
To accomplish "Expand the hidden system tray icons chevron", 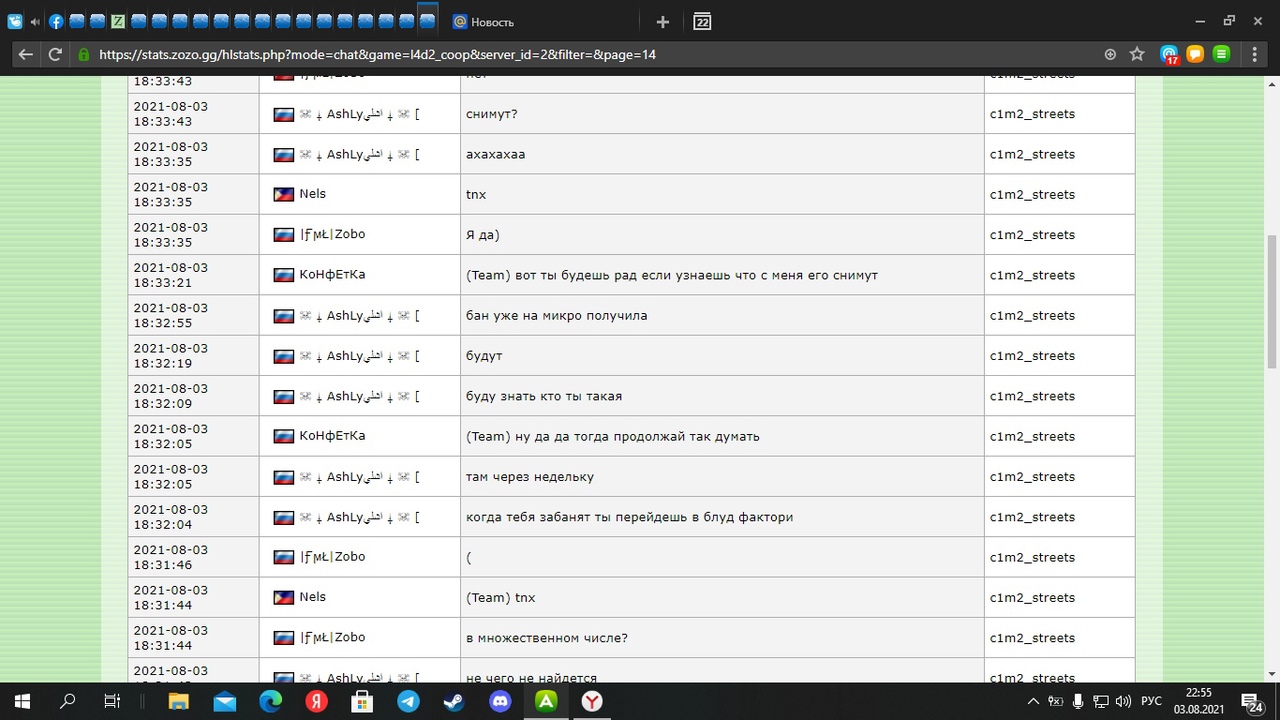I will [x=1033, y=701].
